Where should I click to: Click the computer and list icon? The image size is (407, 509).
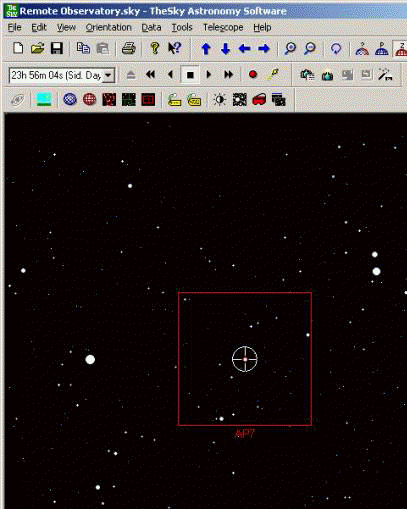(x=307, y=75)
